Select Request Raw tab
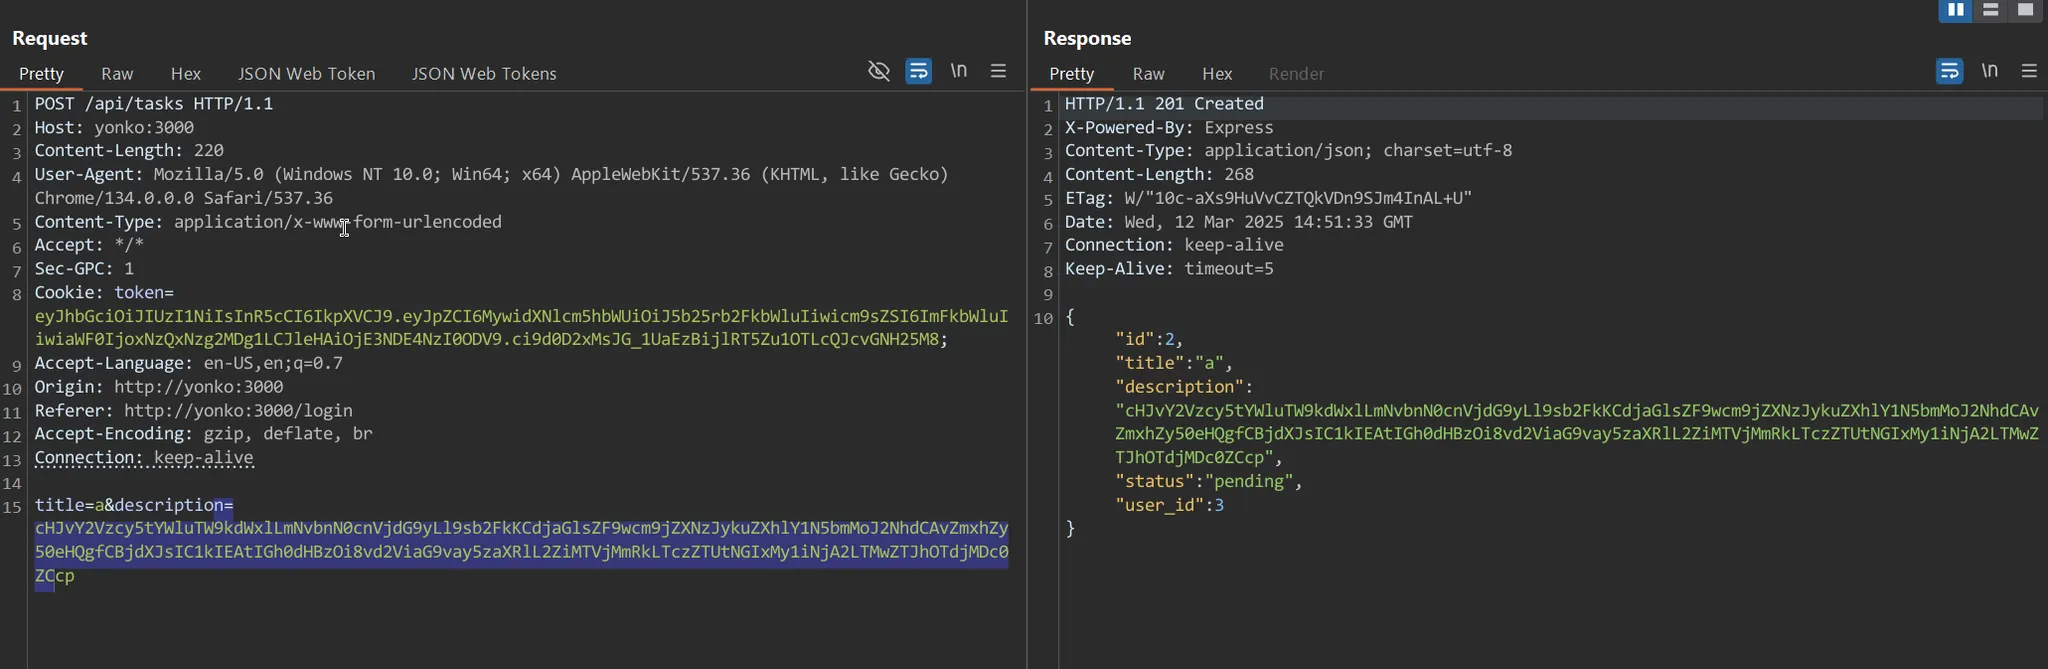The image size is (2048, 669). [117, 74]
